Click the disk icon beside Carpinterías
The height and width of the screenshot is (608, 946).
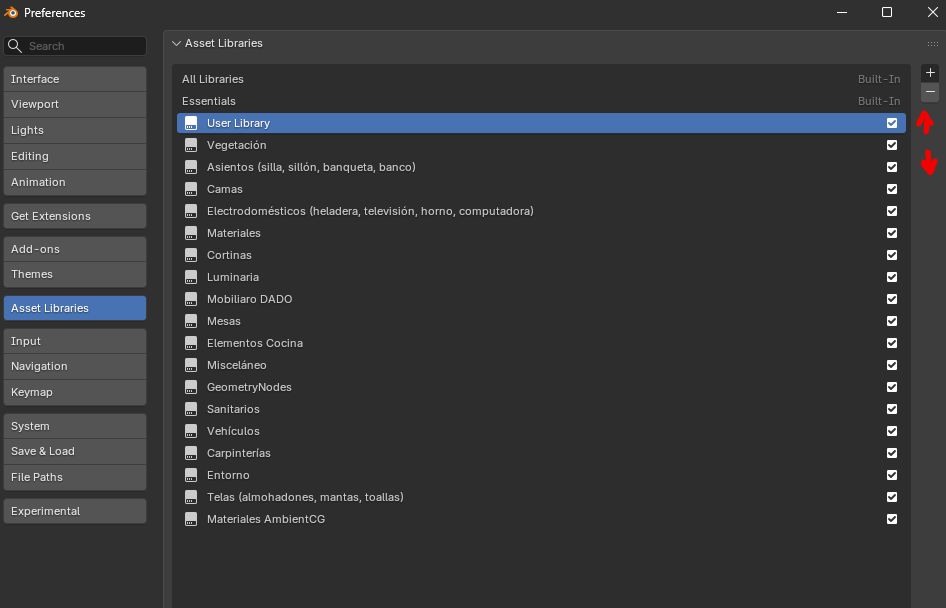191,453
